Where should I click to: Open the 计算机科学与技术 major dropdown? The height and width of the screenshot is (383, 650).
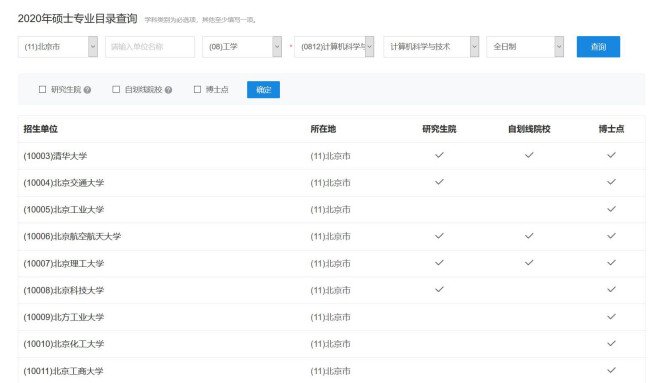(x=431, y=47)
